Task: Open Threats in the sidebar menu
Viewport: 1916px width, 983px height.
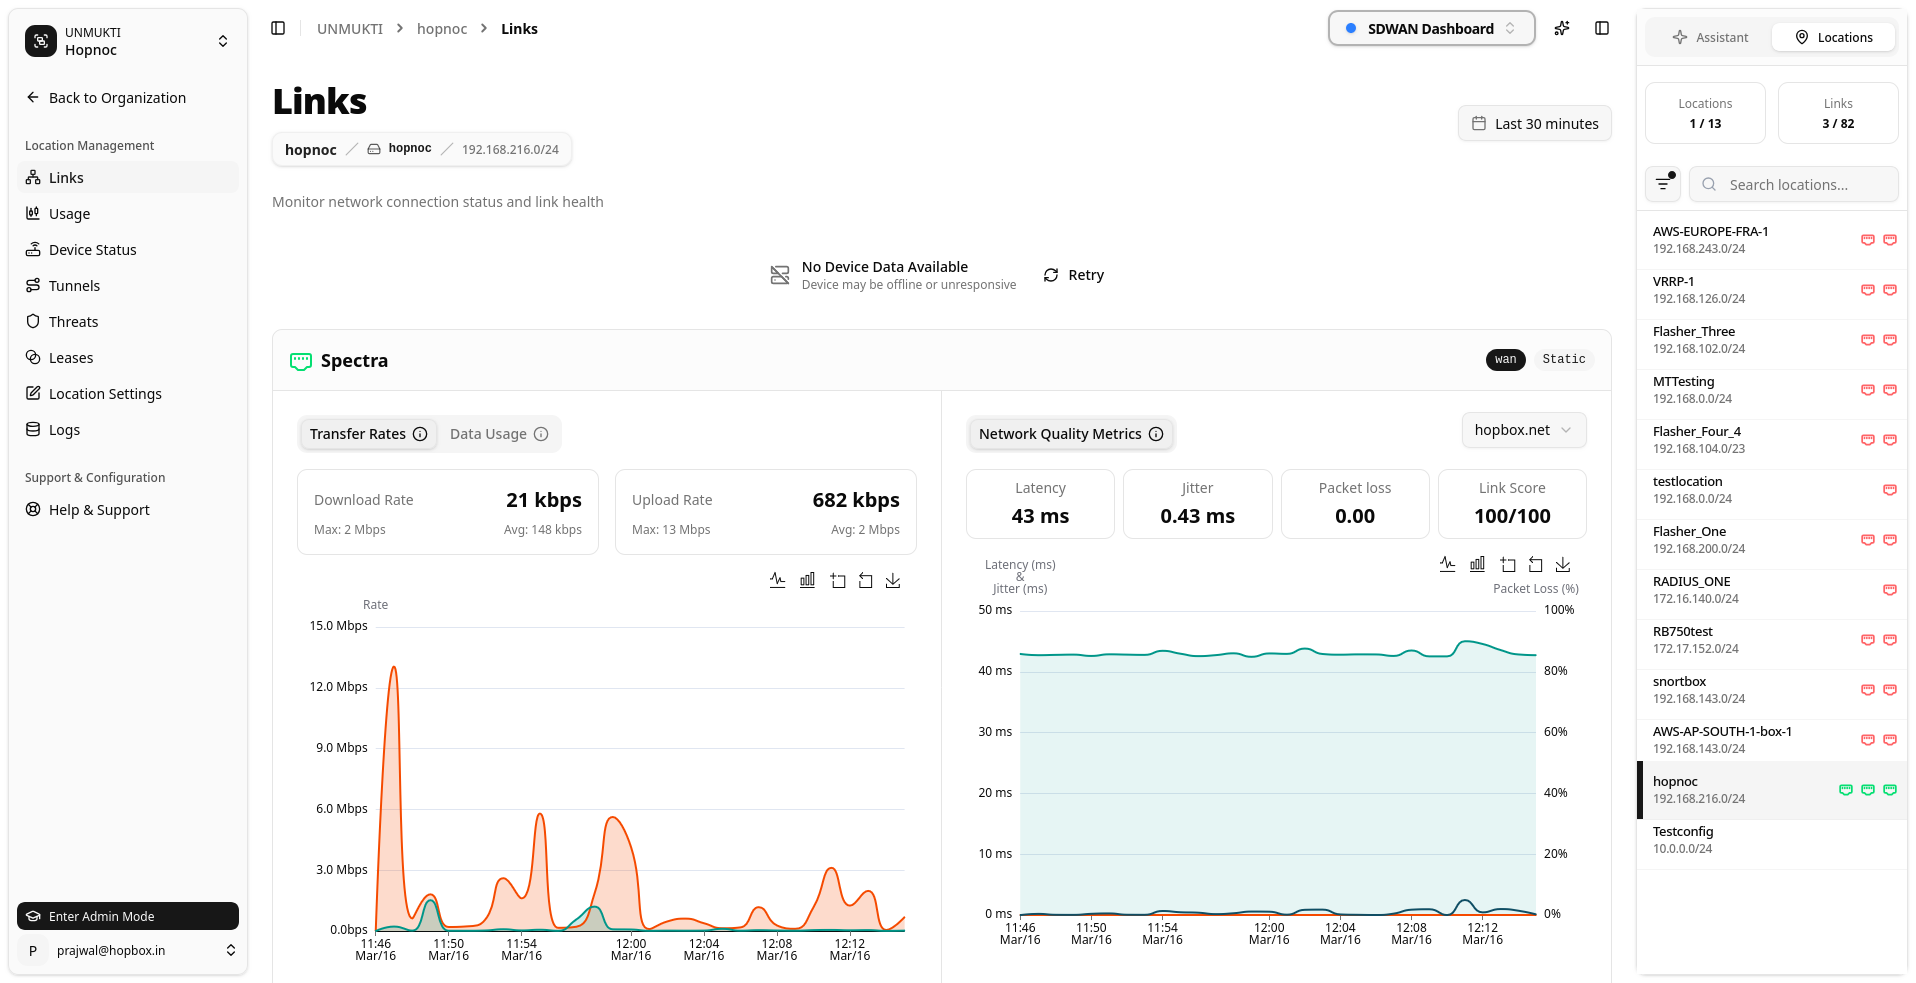Action: click(73, 322)
